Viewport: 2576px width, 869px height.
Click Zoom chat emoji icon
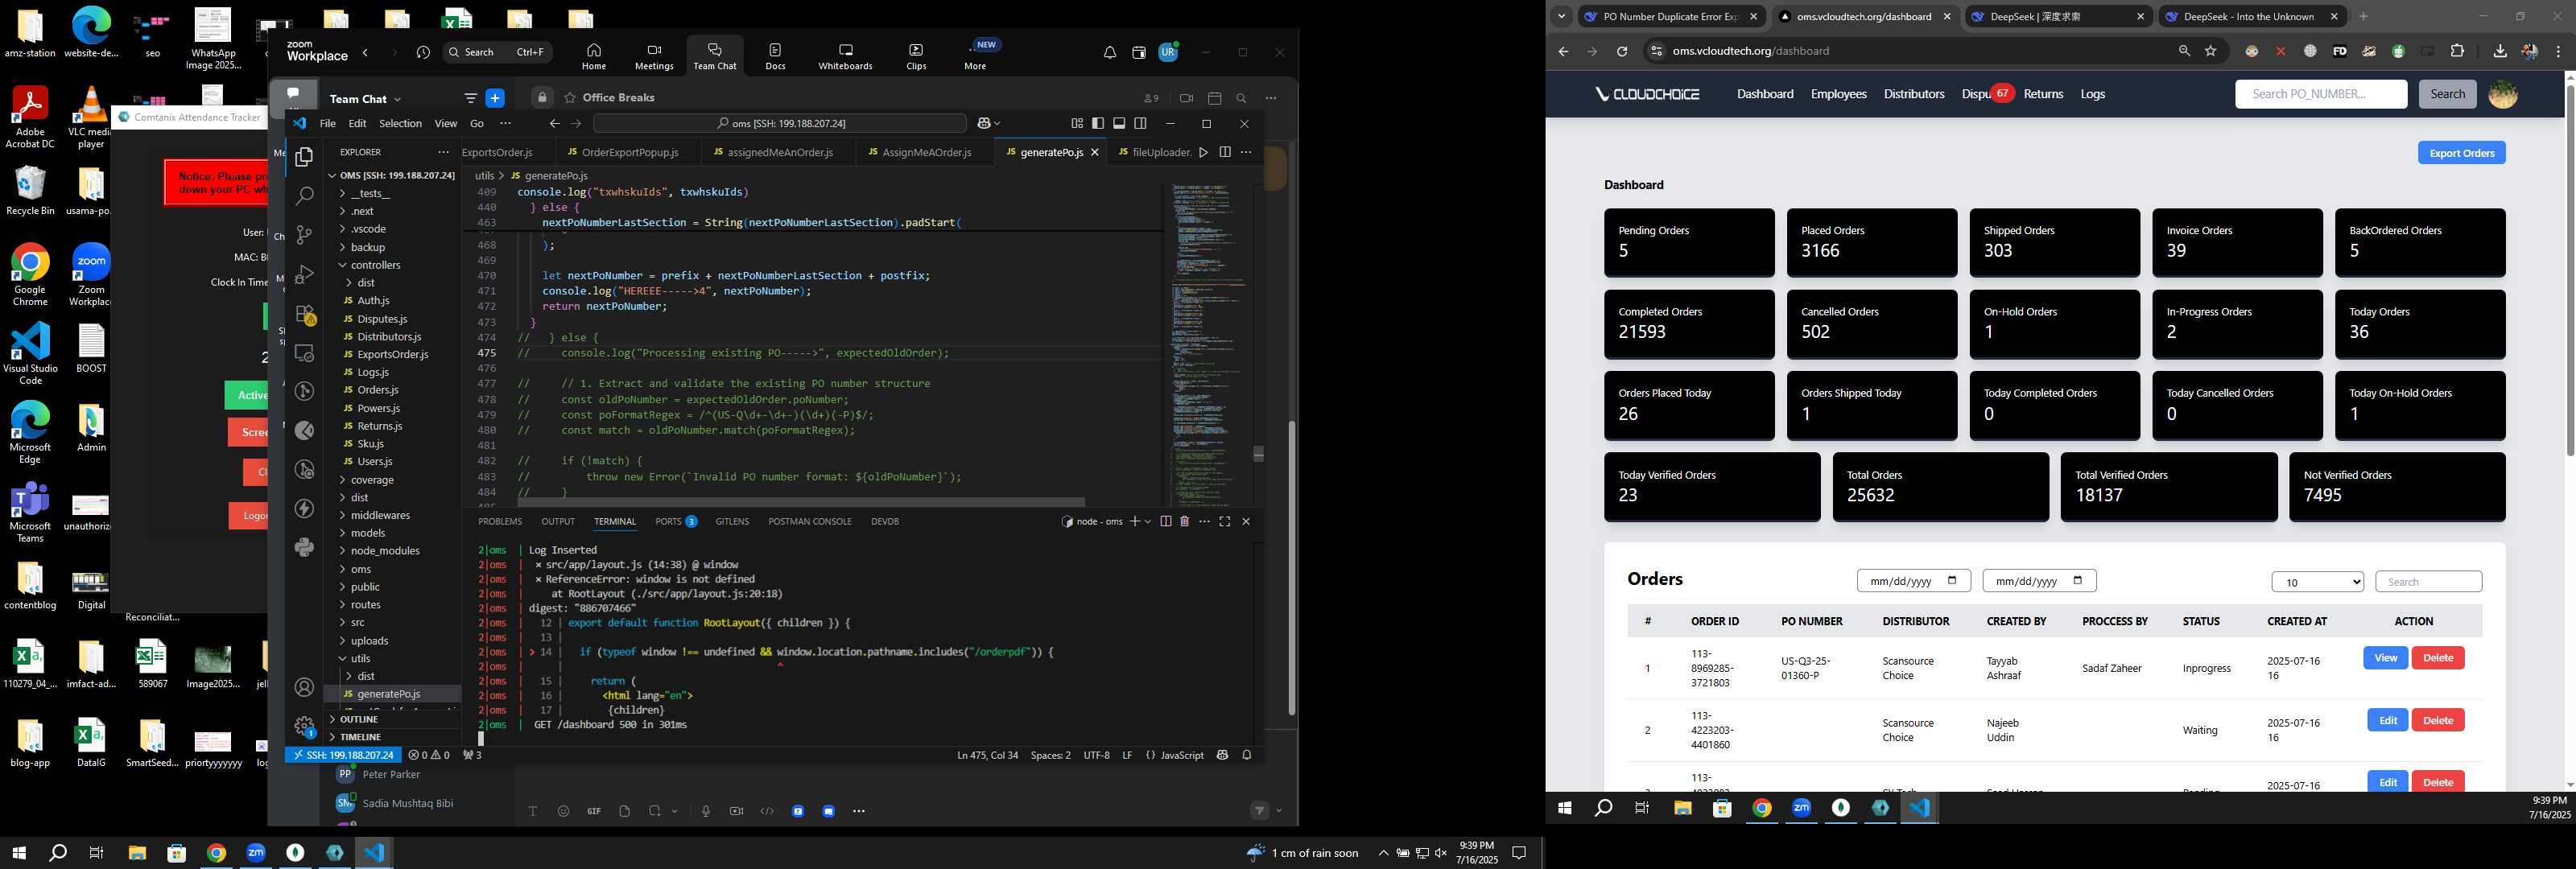(563, 812)
